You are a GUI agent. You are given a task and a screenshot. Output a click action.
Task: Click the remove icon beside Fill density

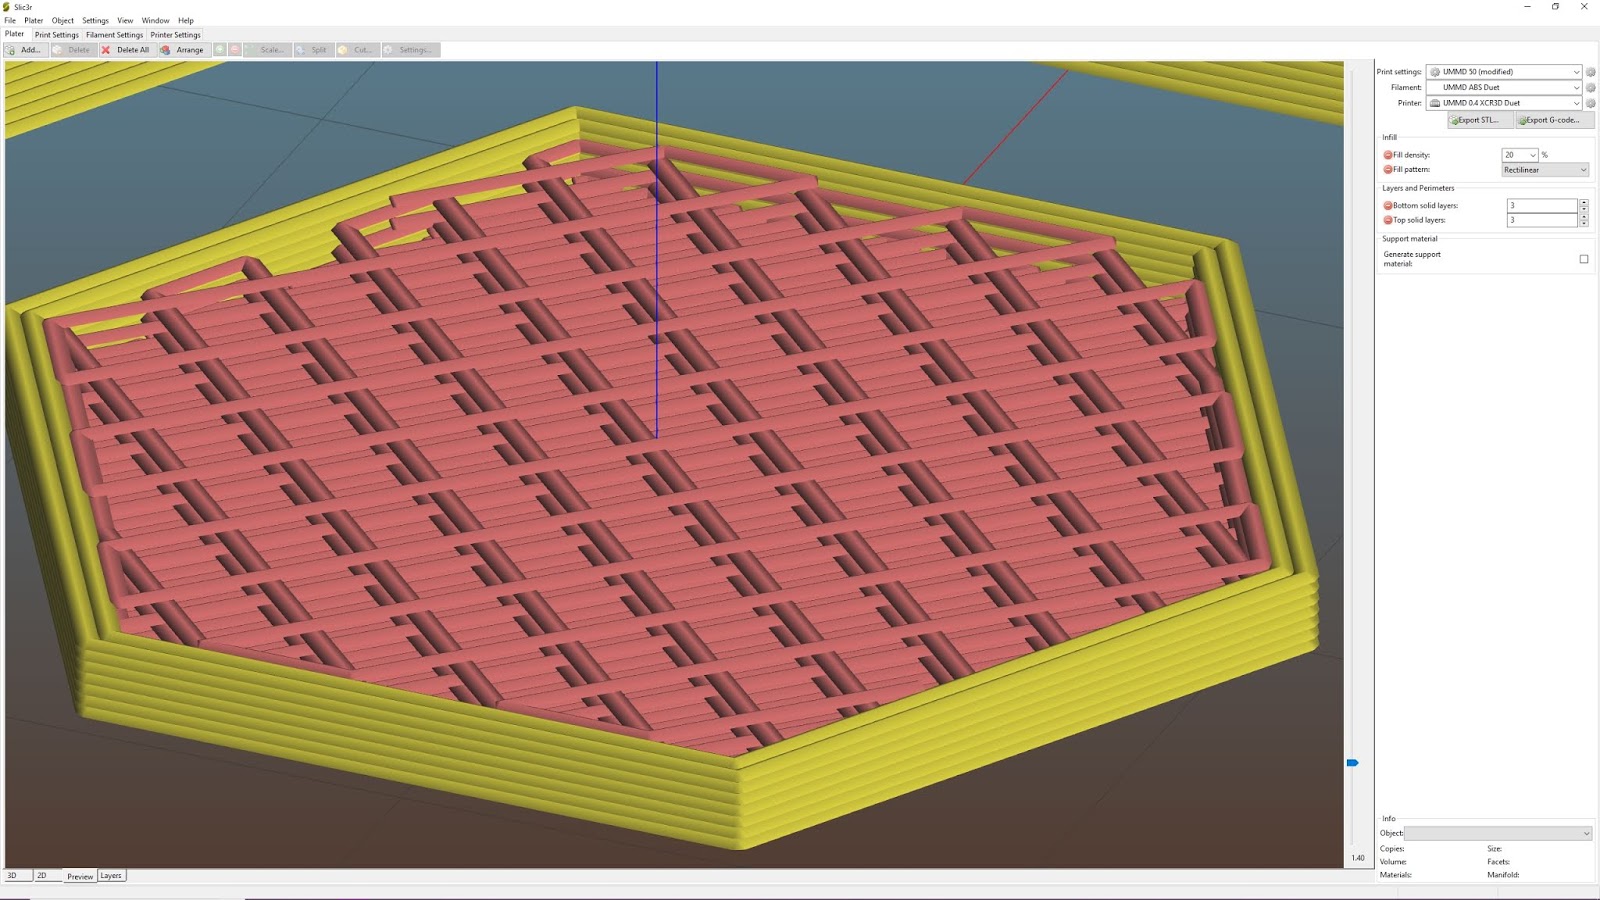coord(1387,154)
